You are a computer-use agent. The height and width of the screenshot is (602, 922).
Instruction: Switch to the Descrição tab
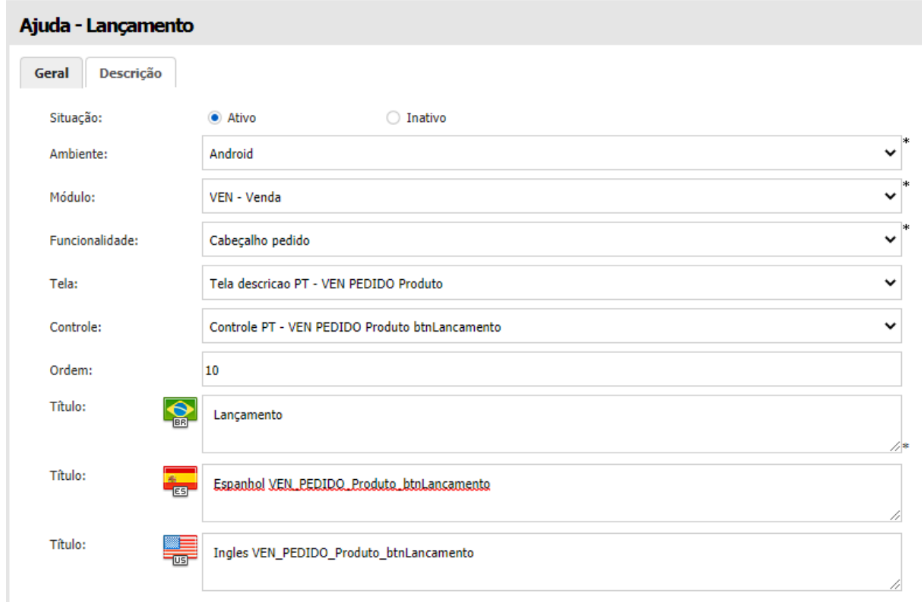(x=130, y=73)
